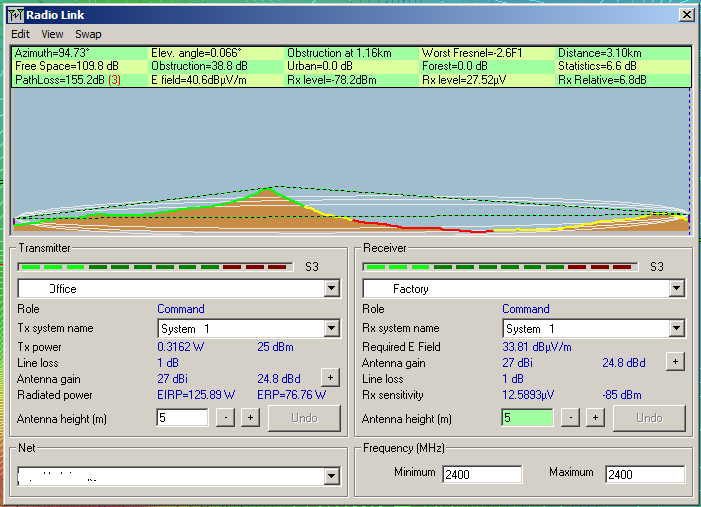Expand the Net selection dropdown
Image resolution: width=701 pixels, height=507 pixels.
[332, 477]
